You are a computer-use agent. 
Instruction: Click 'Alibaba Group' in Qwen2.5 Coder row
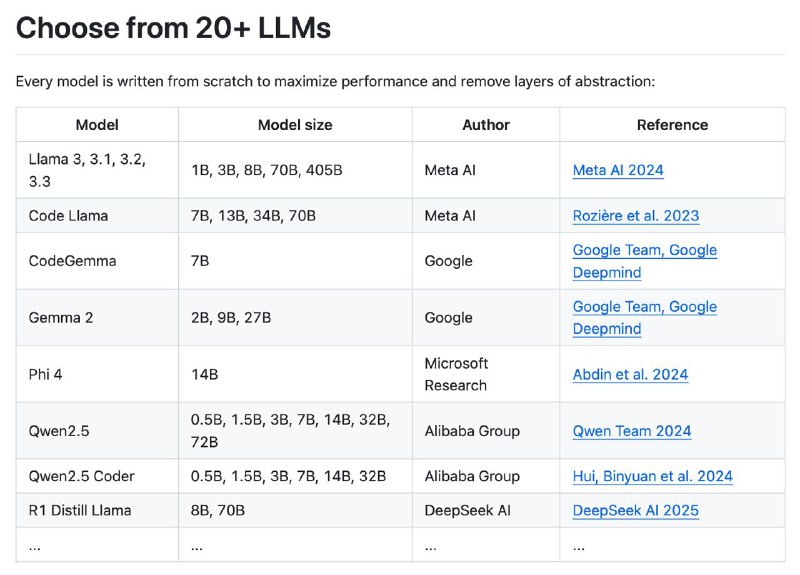coord(472,477)
